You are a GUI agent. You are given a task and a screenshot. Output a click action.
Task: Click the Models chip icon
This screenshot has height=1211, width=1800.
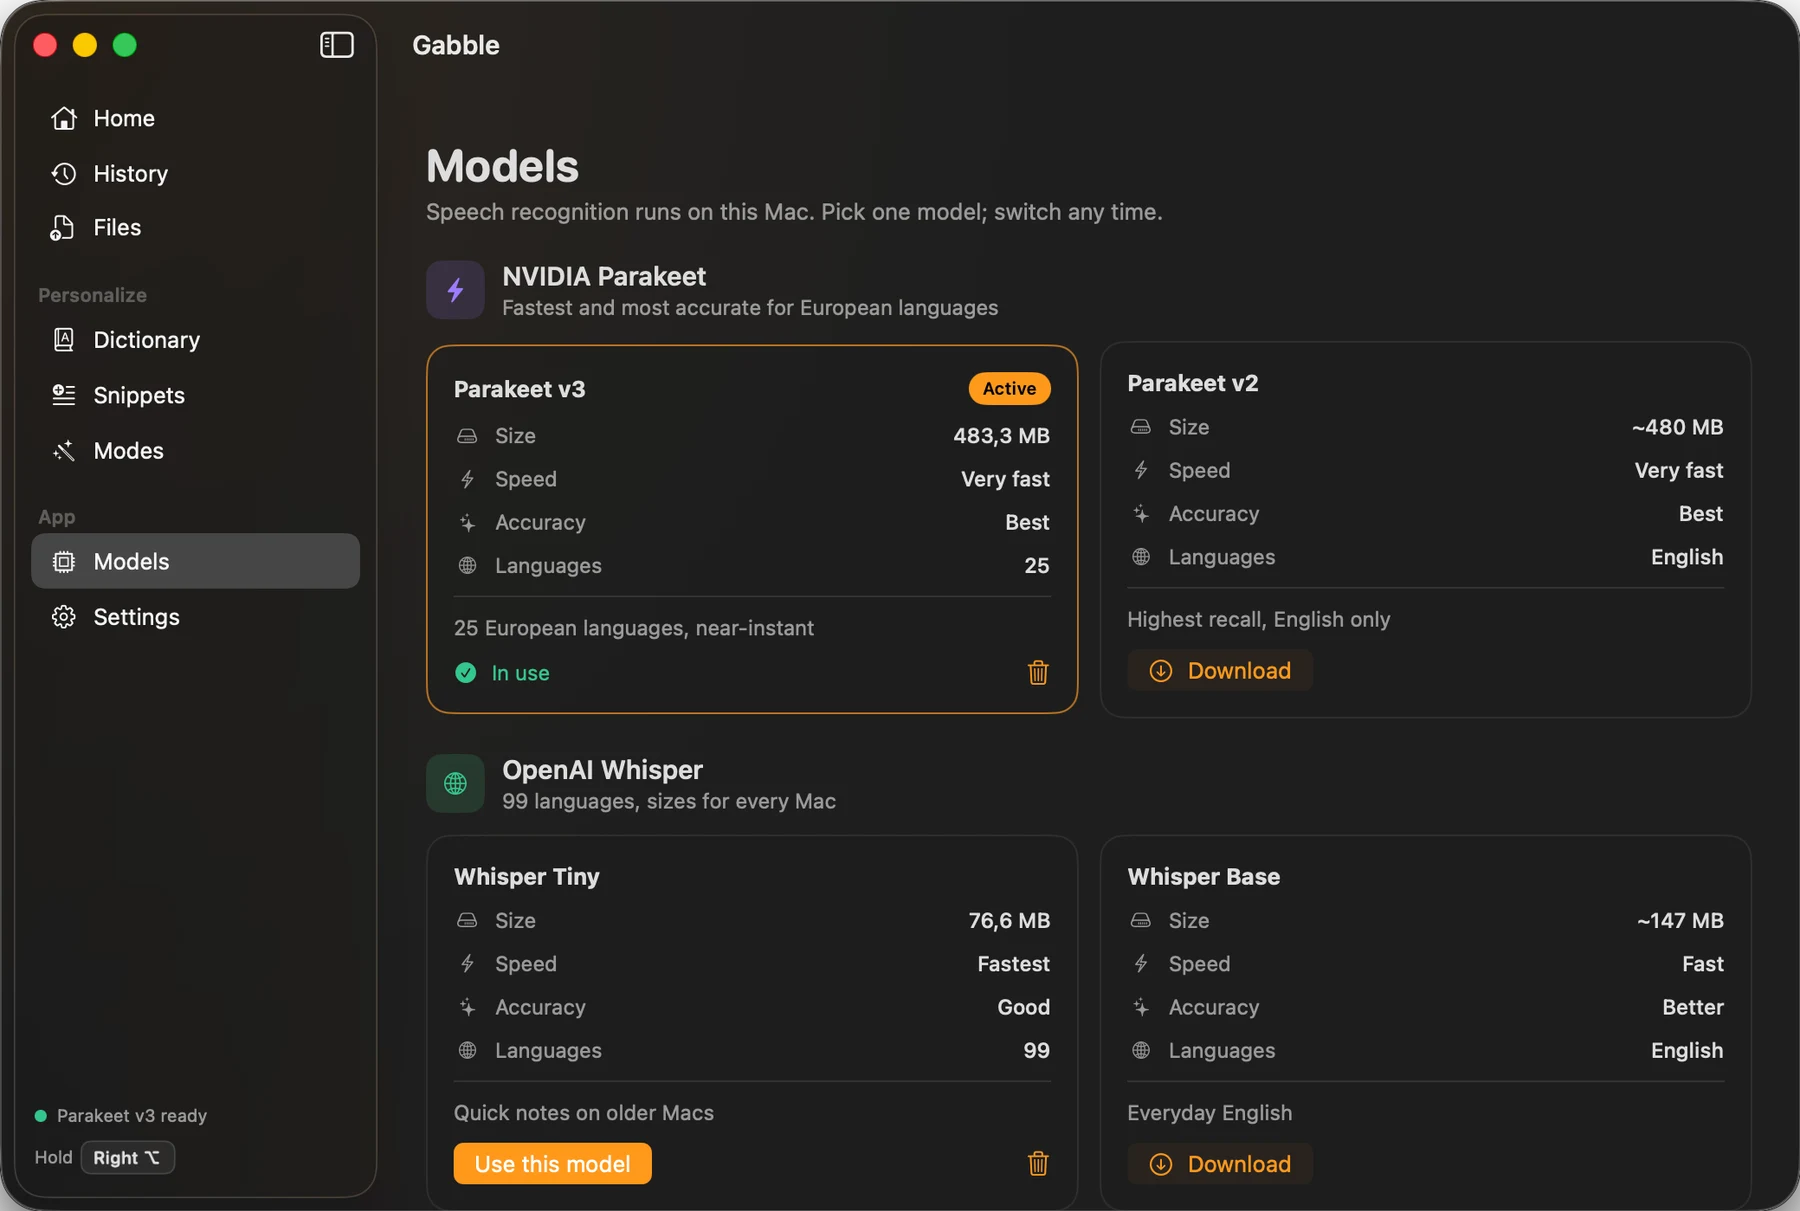[x=64, y=562]
